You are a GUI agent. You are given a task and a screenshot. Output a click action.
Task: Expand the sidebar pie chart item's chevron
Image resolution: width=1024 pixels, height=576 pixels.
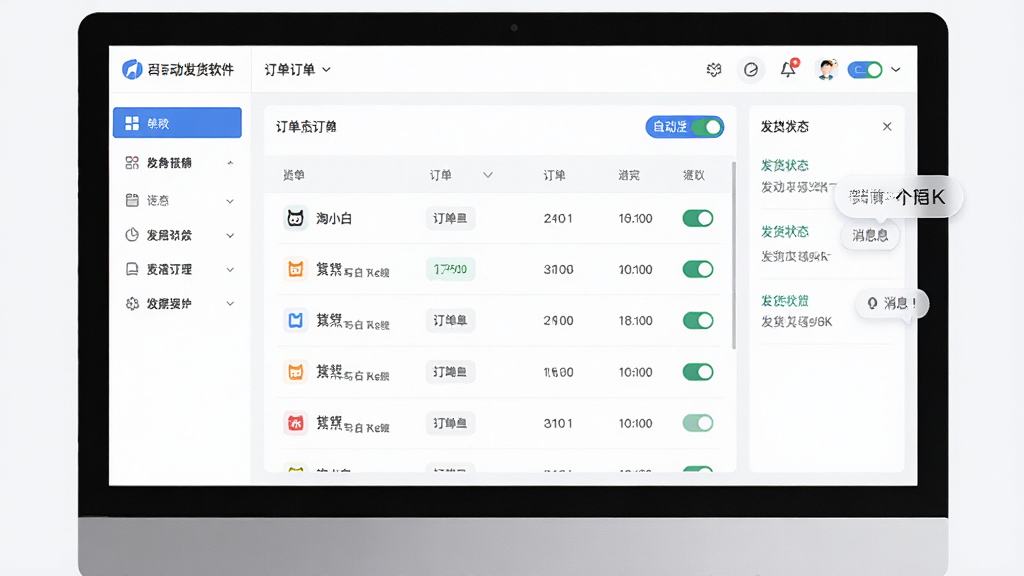(x=230, y=235)
